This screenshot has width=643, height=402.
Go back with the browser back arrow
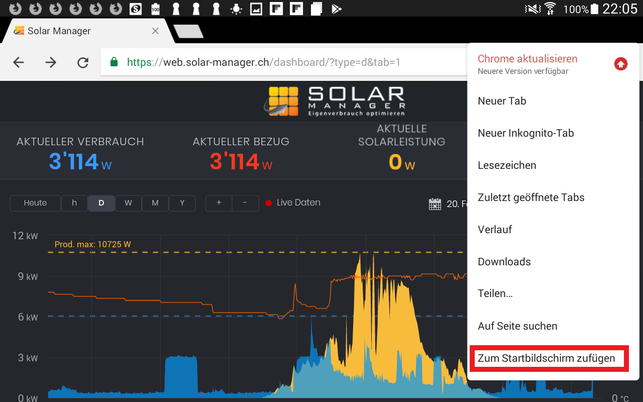[x=18, y=62]
